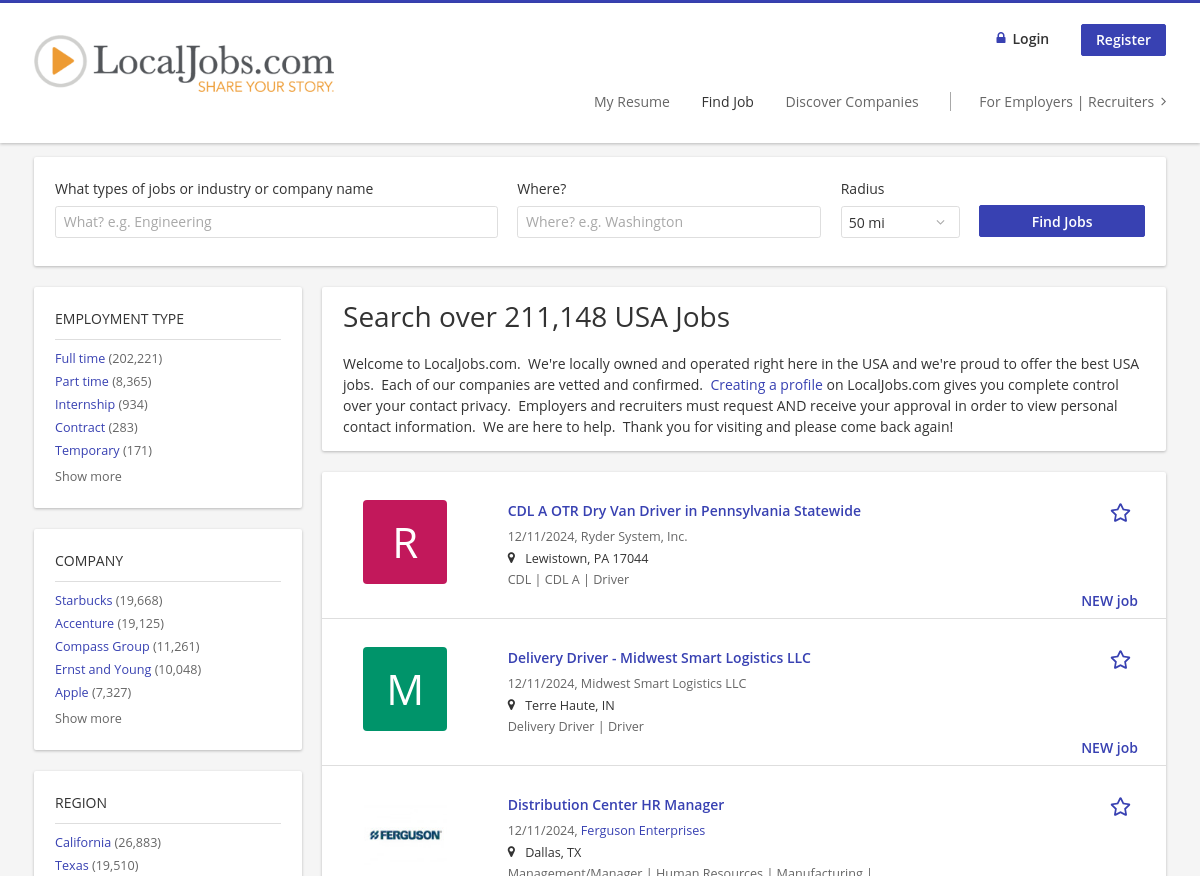Open the My Resume menu item

[x=632, y=102]
